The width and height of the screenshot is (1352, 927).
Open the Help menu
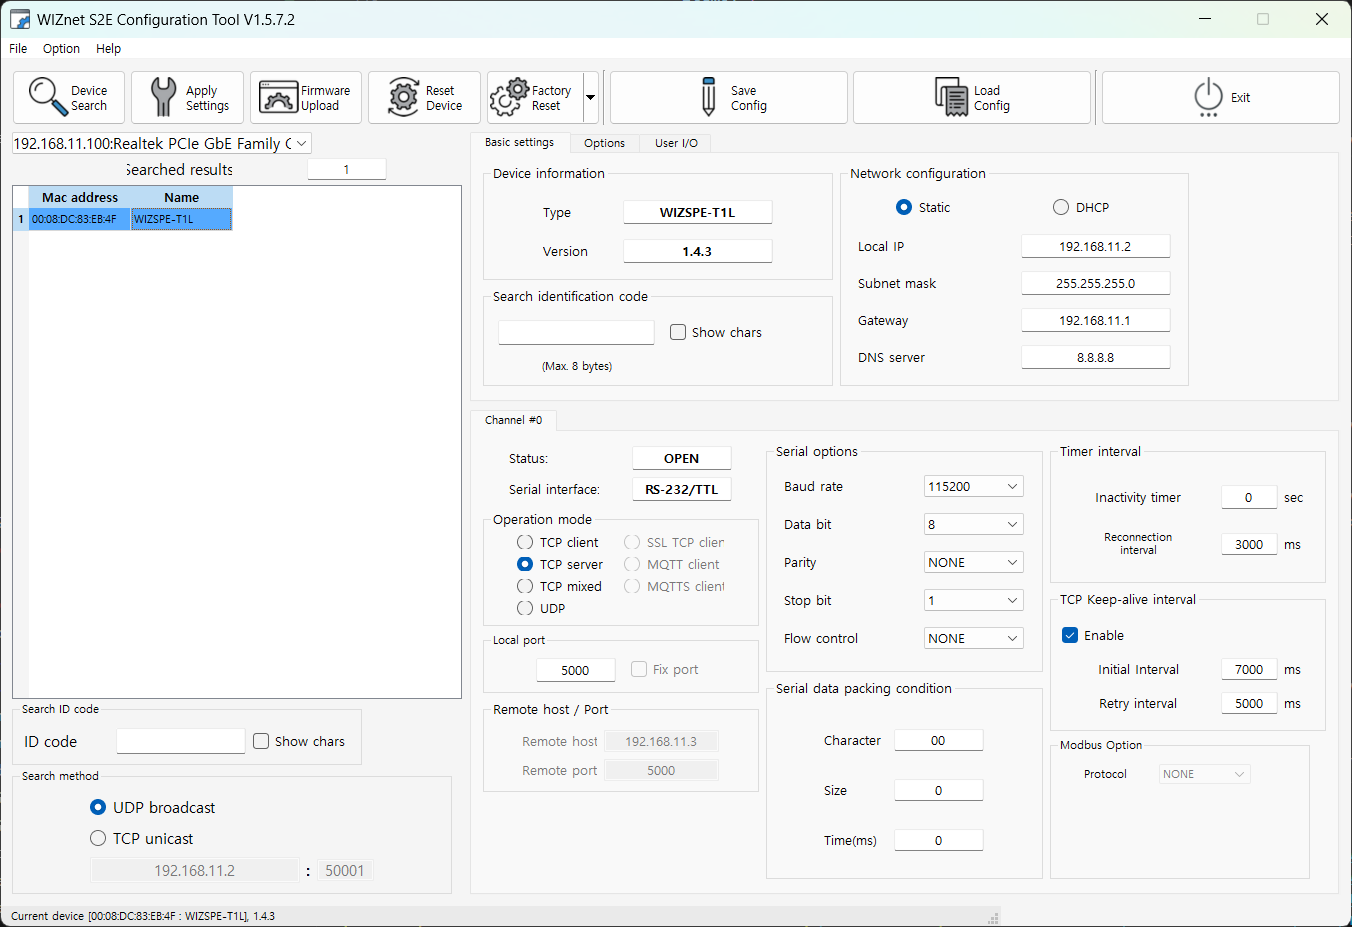click(x=108, y=48)
